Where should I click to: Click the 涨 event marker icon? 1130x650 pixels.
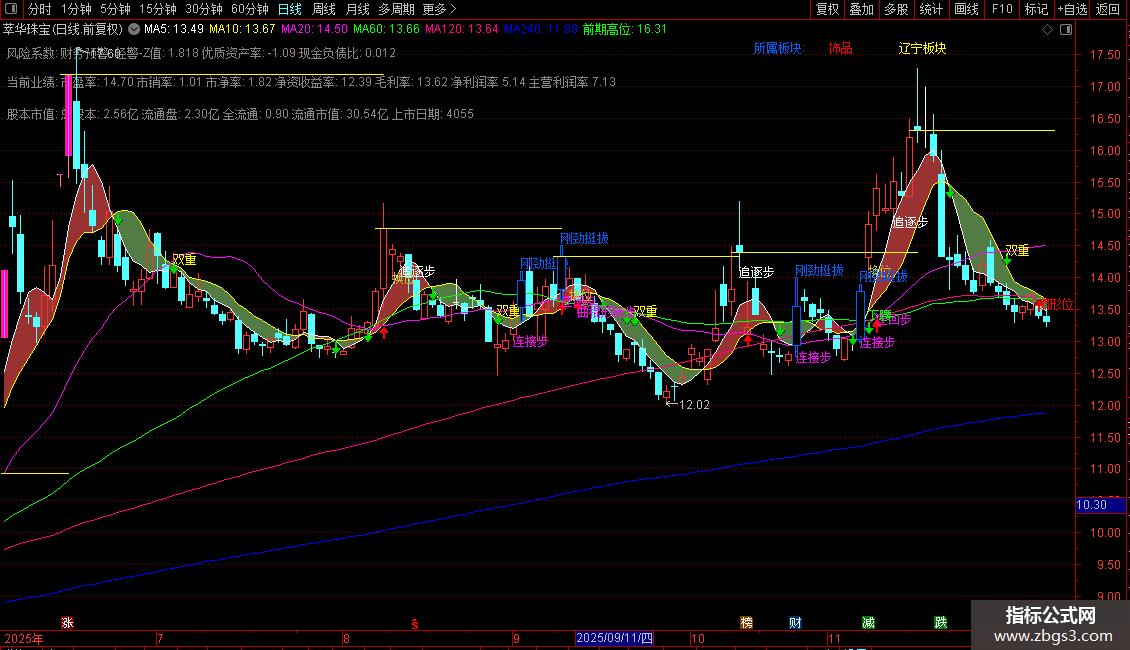coord(67,623)
